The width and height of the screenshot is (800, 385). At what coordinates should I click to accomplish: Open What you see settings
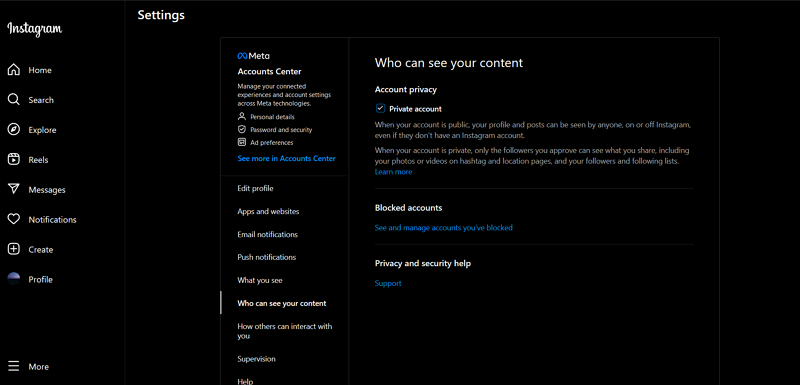pyautogui.click(x=260, y=280)
